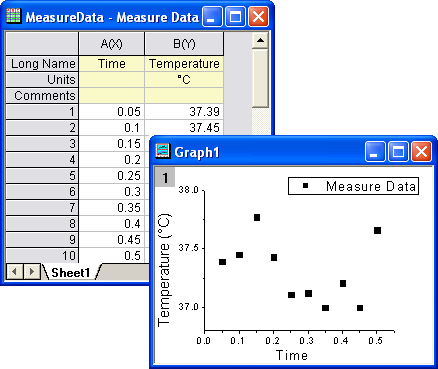This screenshot has width=438, height=369.
Task: Close the MeasureData window
Action: click(x=258, y=17)
